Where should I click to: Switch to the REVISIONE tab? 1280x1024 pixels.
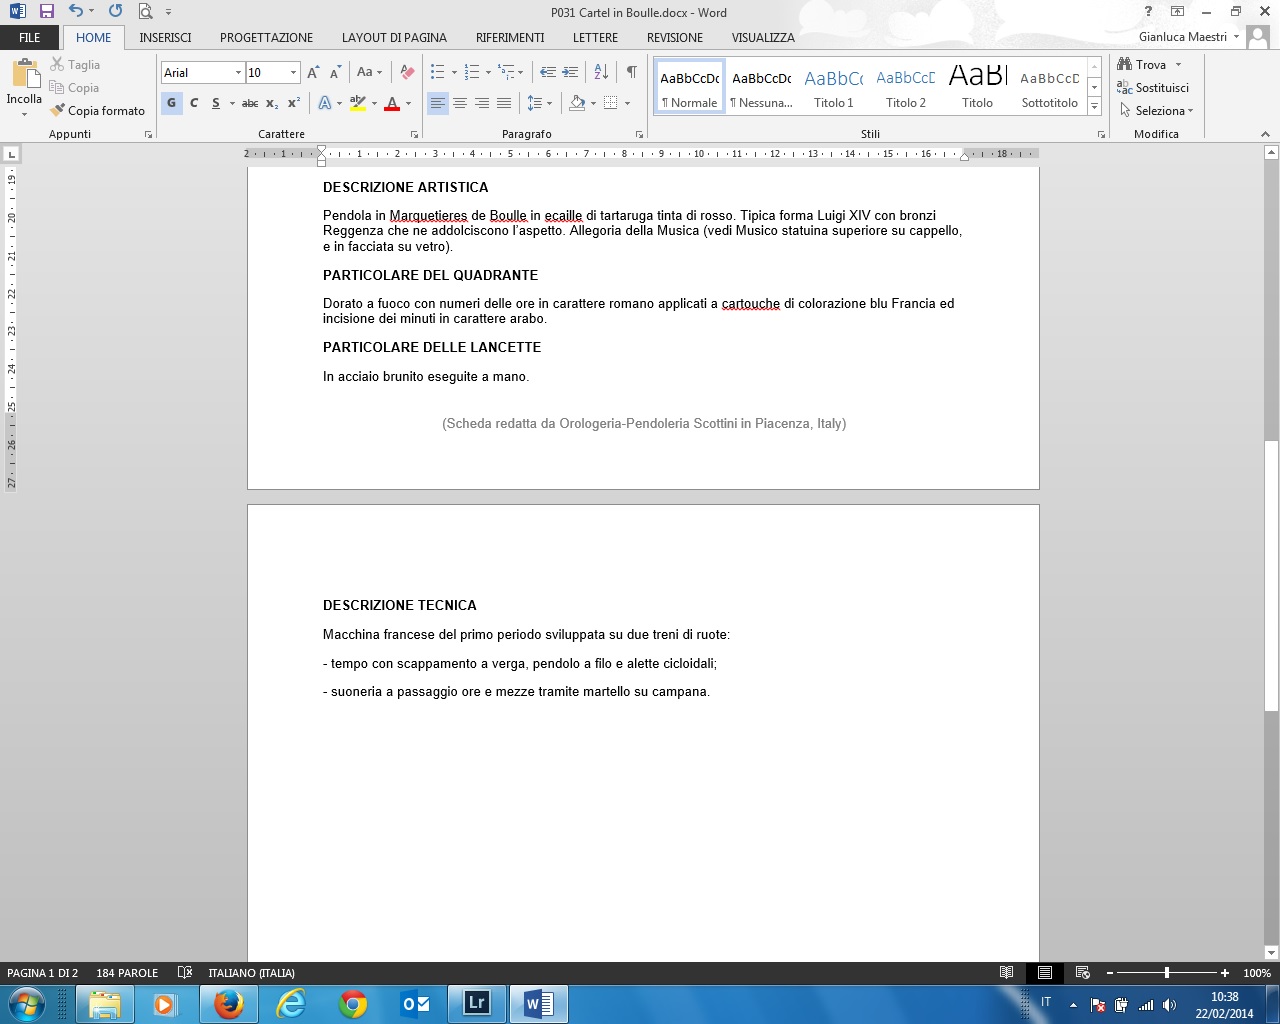click(674, 37)
